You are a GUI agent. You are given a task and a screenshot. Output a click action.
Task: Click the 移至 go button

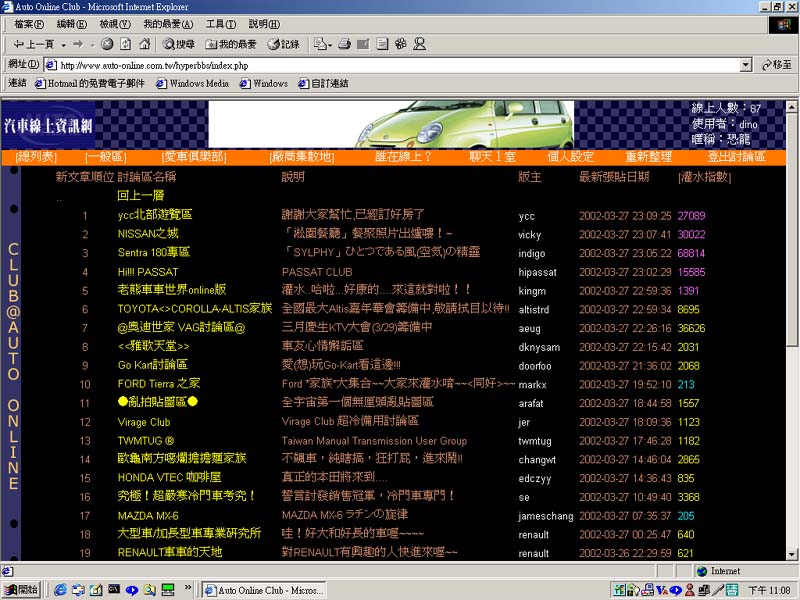point(776,64)
